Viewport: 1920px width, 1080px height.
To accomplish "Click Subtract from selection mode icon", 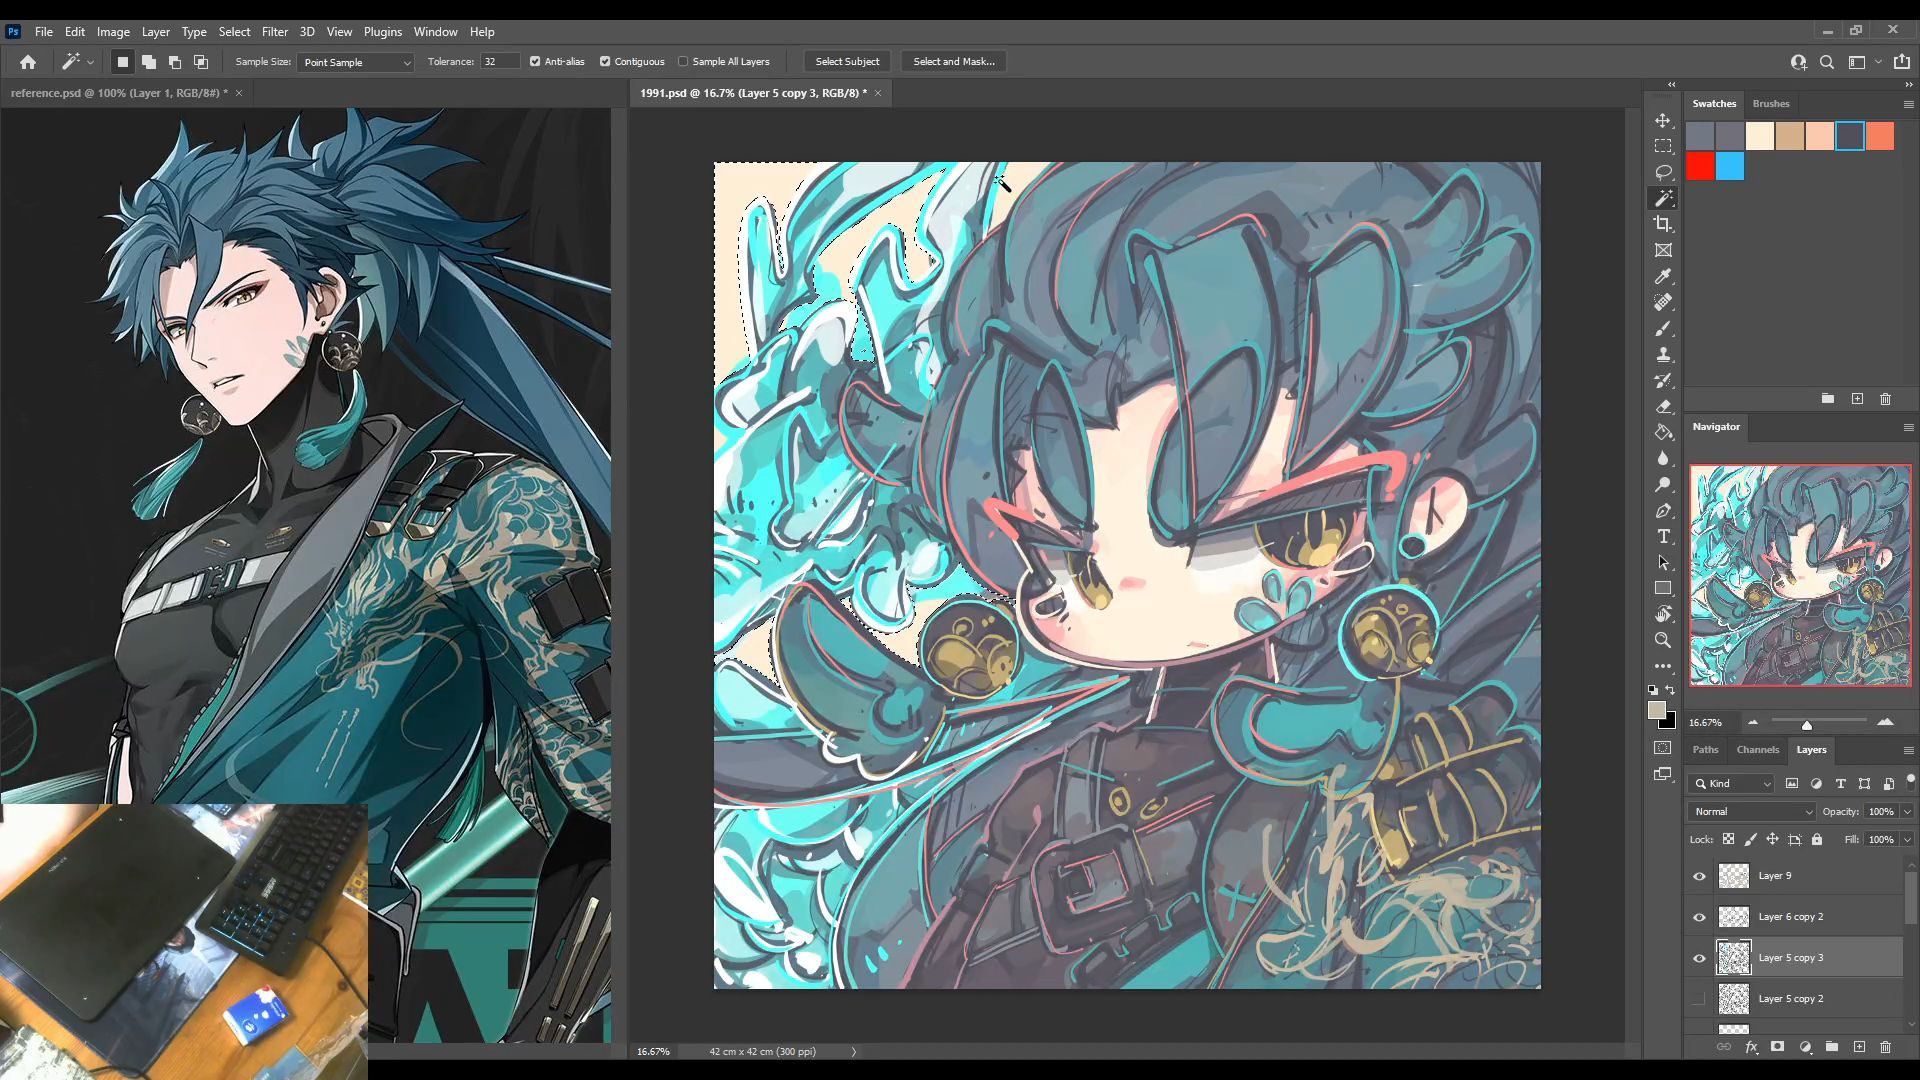I will coord(175,62).
